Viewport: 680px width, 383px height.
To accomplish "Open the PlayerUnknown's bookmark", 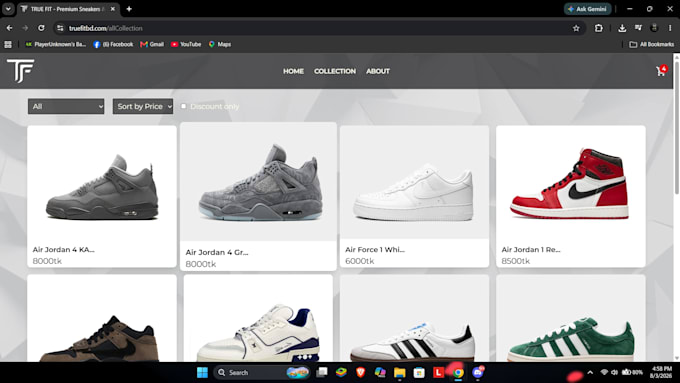I will tap(56, 44).
